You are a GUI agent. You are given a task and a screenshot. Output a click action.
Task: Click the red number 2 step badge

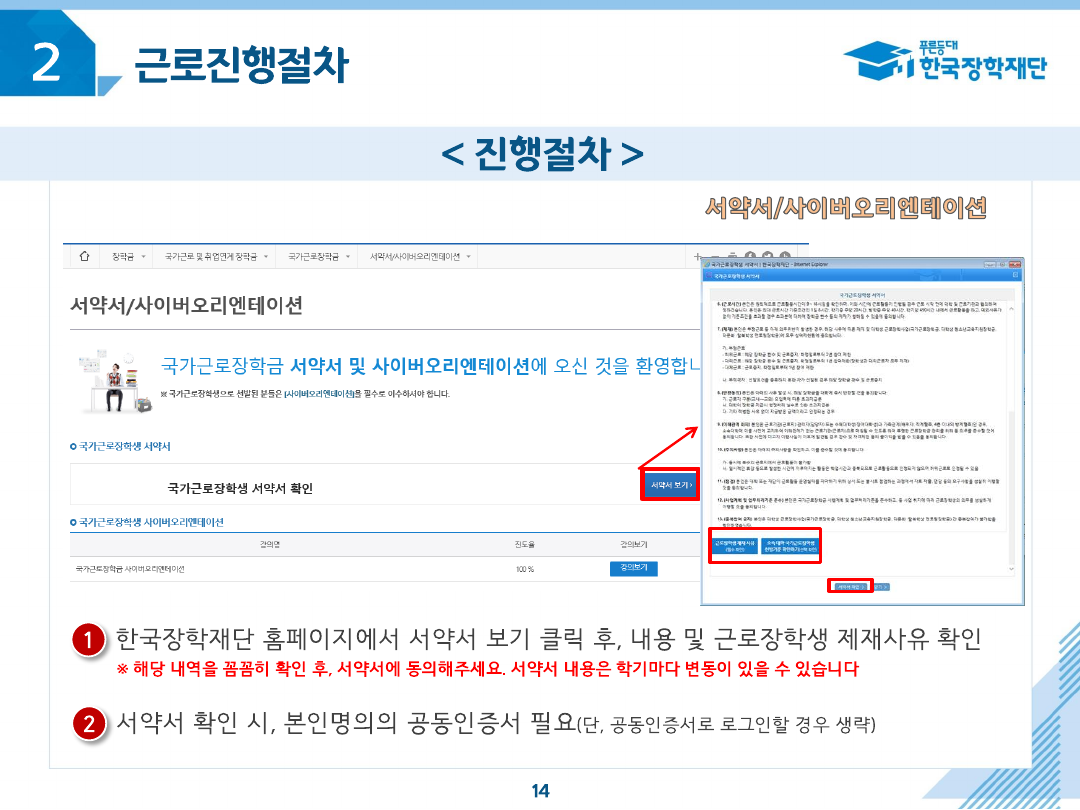89,724
